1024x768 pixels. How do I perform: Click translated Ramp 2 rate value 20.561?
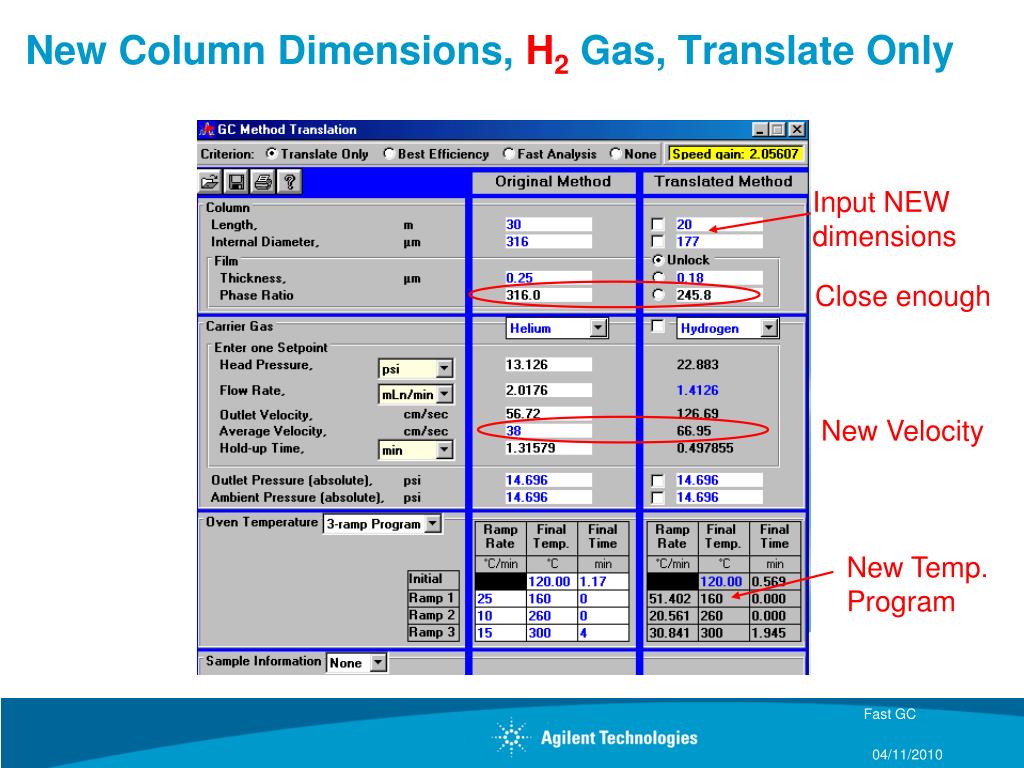[x=672, y=615]
